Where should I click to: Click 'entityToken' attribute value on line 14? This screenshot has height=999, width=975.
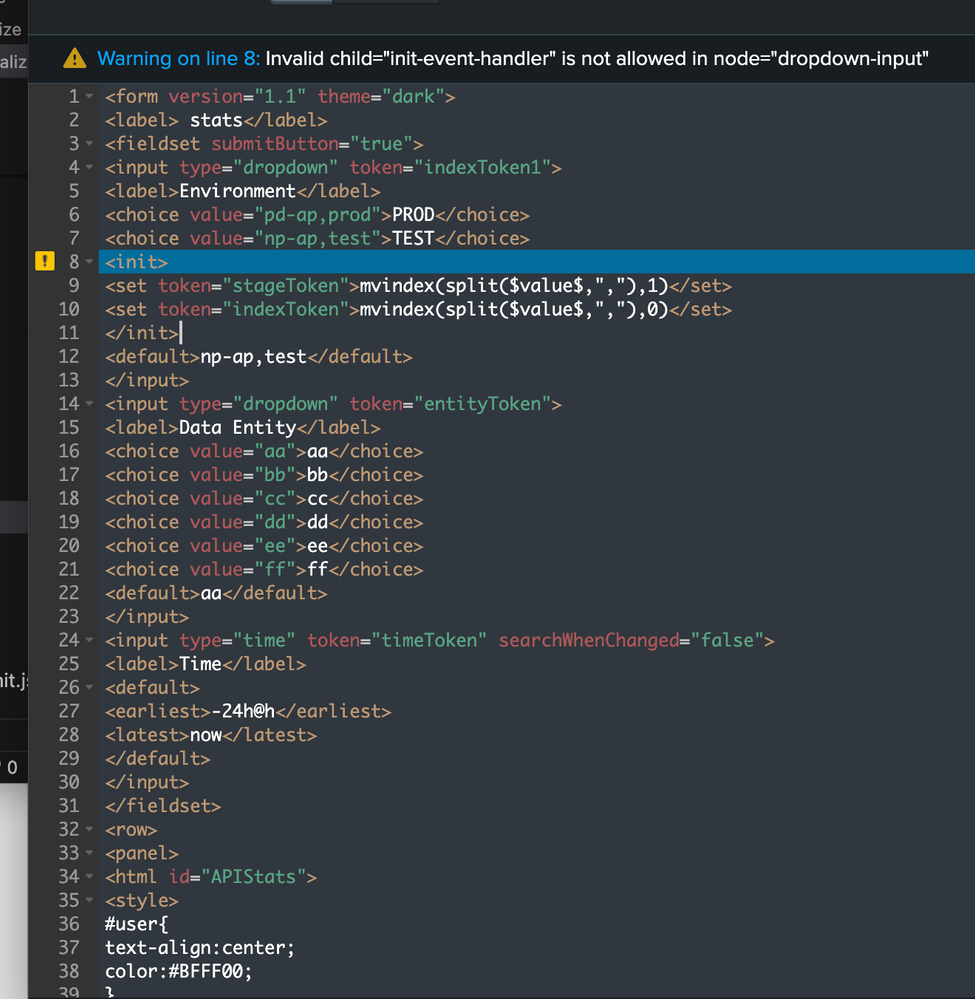point(482,404)
